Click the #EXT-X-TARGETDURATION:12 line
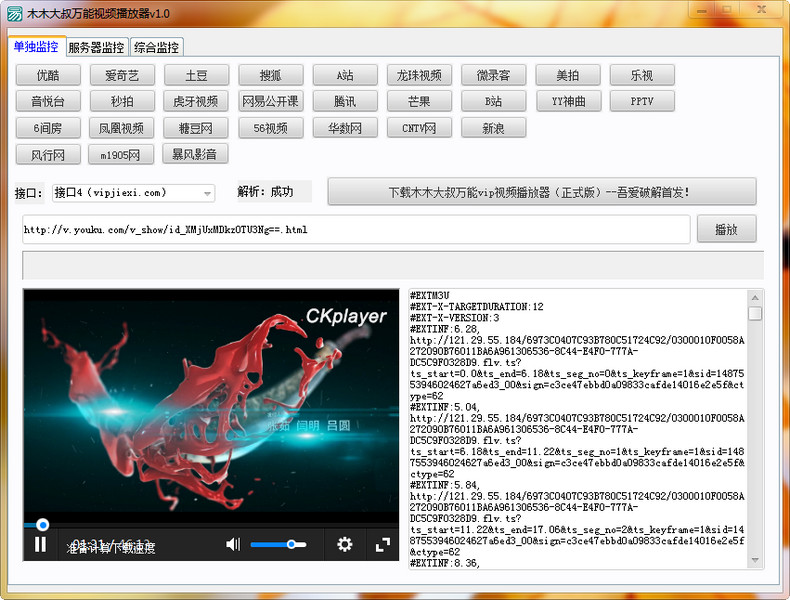This screenshot has width=790, height=600. (477, 306)
